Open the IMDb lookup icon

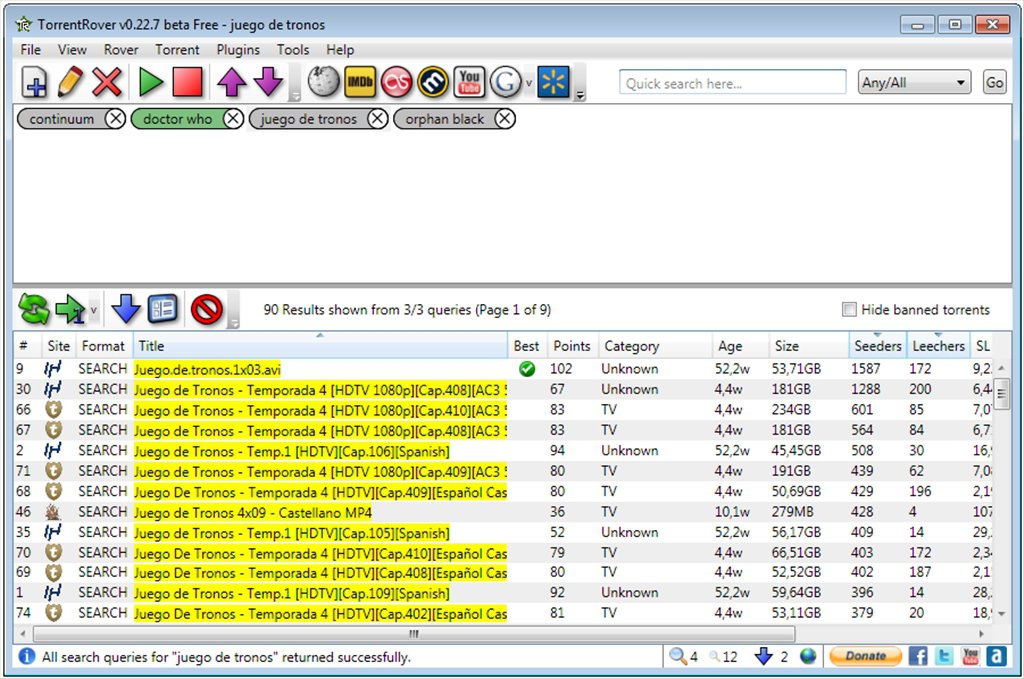tap(360, 82)
